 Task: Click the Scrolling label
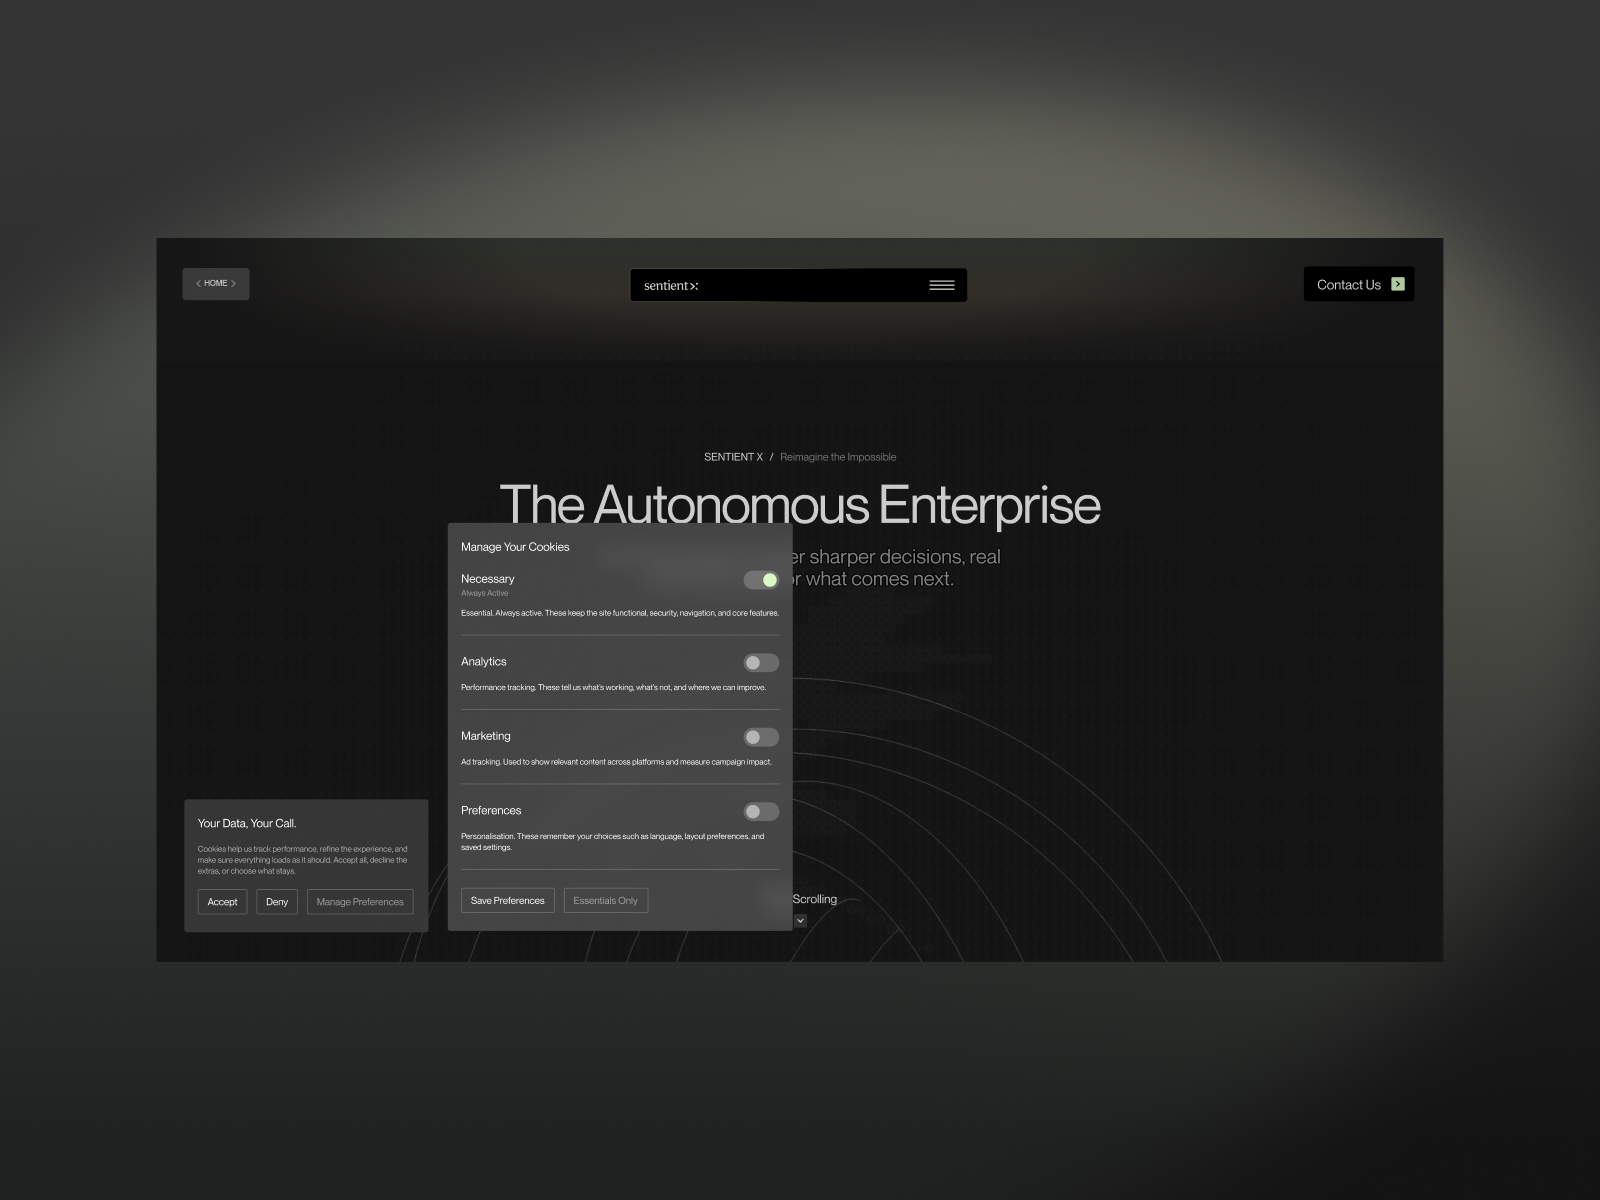(x=815, y=899)
